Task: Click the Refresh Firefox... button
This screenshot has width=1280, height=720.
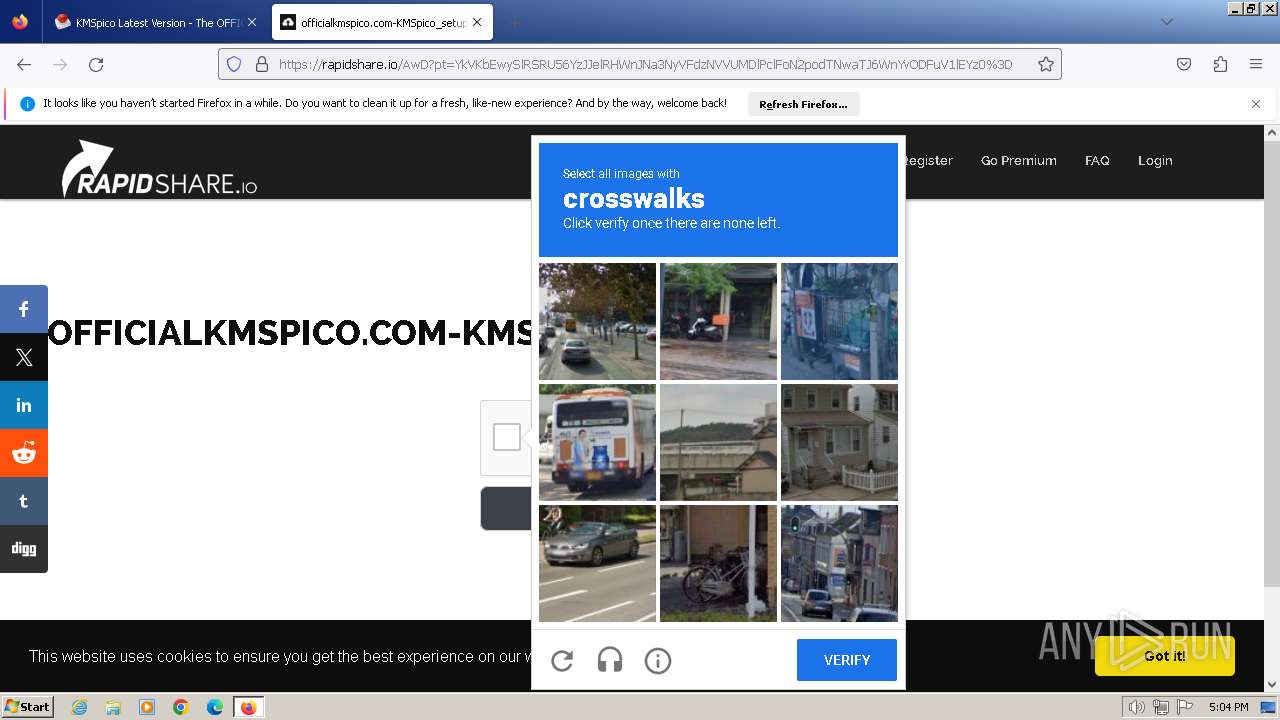Action: coord(803,104)
